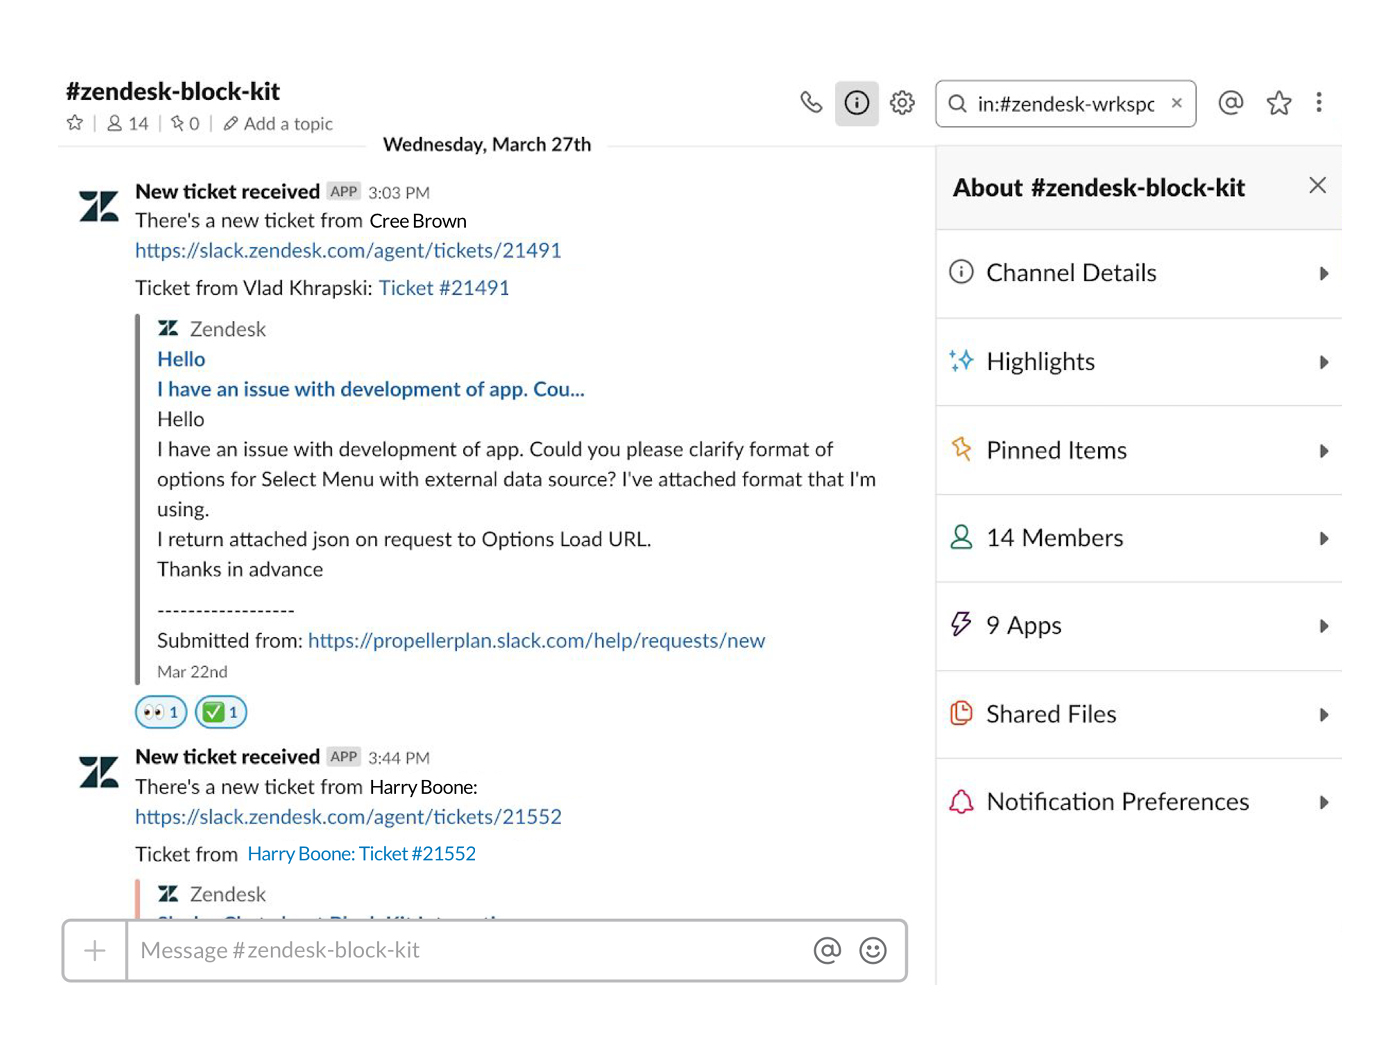The width and height of the screenshot is (1400, 1060).
Task: Toggle the channel info icon
Action: point(857,103)
